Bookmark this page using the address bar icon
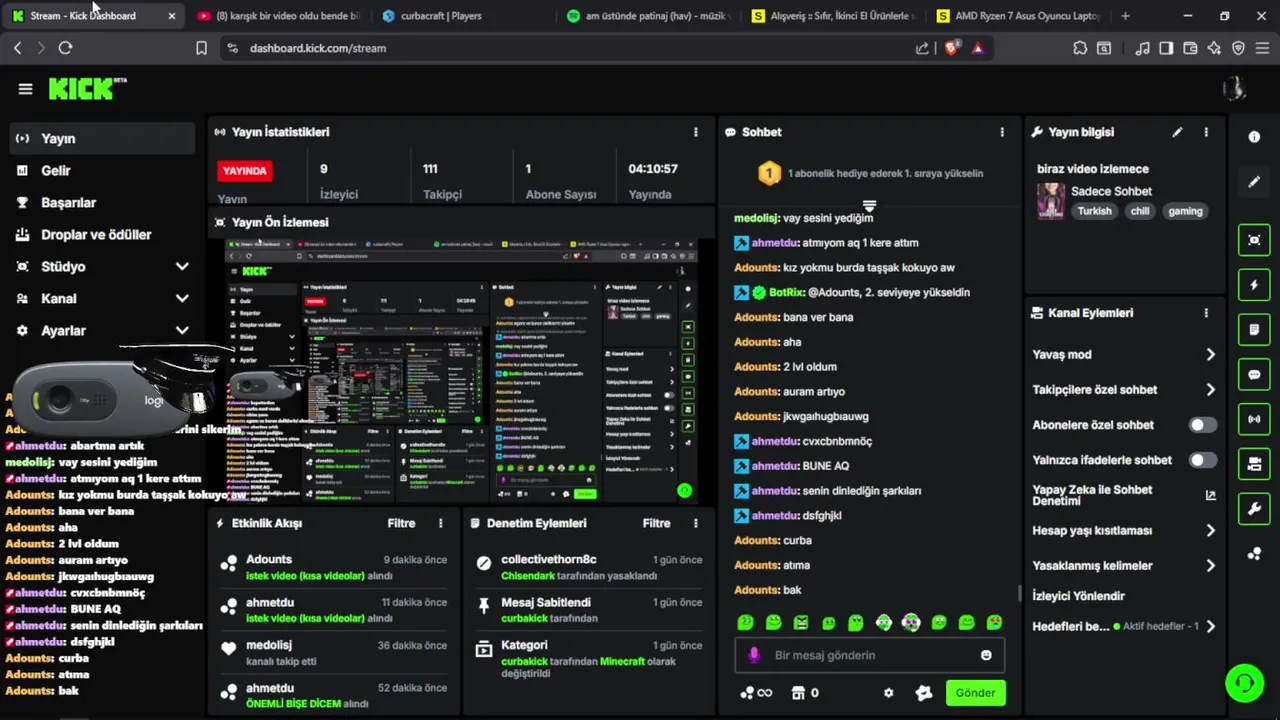This screenshot has width=1280, height=720. click(x=201, y=48)
